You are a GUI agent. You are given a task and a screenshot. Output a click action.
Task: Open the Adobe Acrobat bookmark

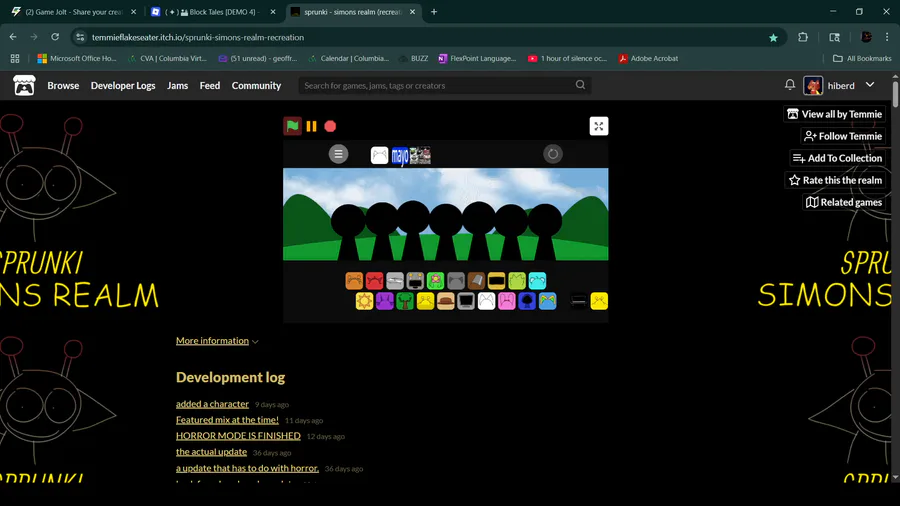click(x=648, y=59)
